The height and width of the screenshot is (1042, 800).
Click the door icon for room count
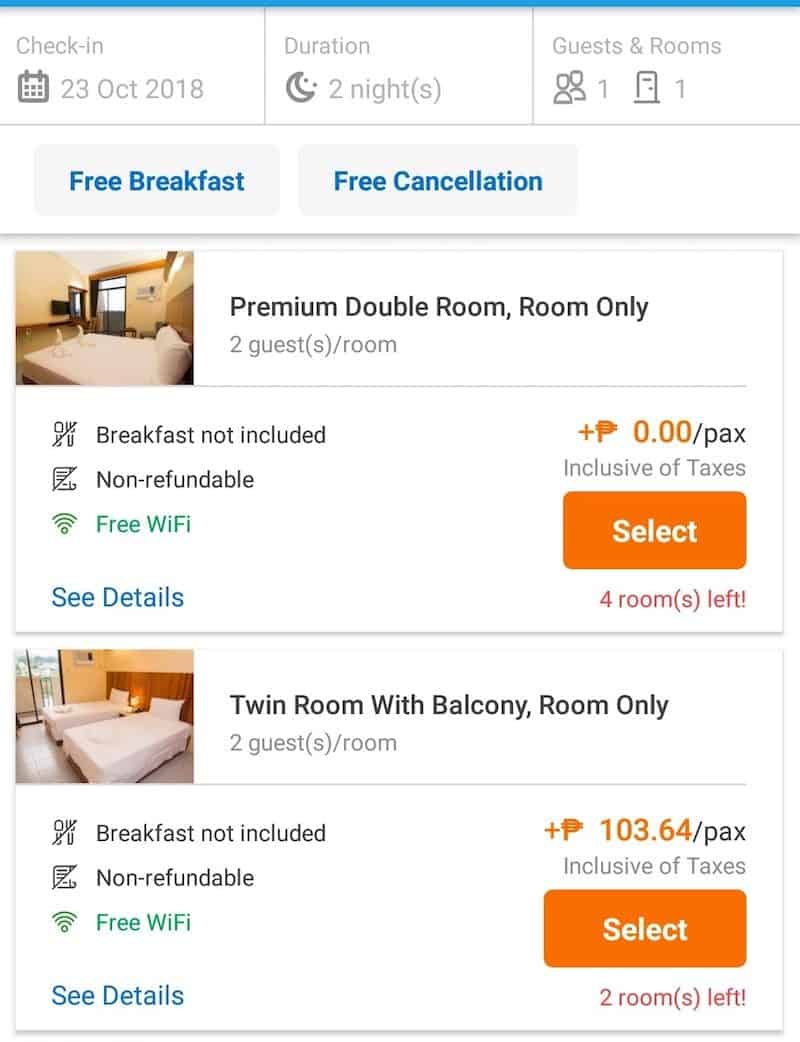coord(647,89)
